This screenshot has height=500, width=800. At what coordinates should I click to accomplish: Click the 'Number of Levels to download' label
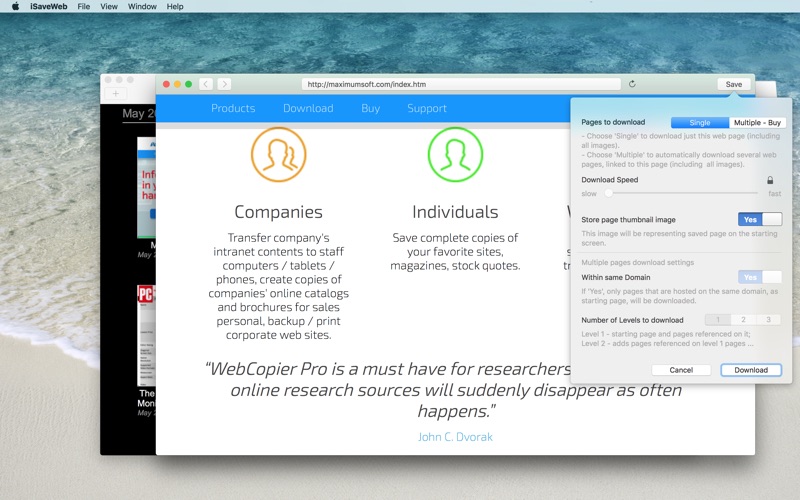point(632,320)
